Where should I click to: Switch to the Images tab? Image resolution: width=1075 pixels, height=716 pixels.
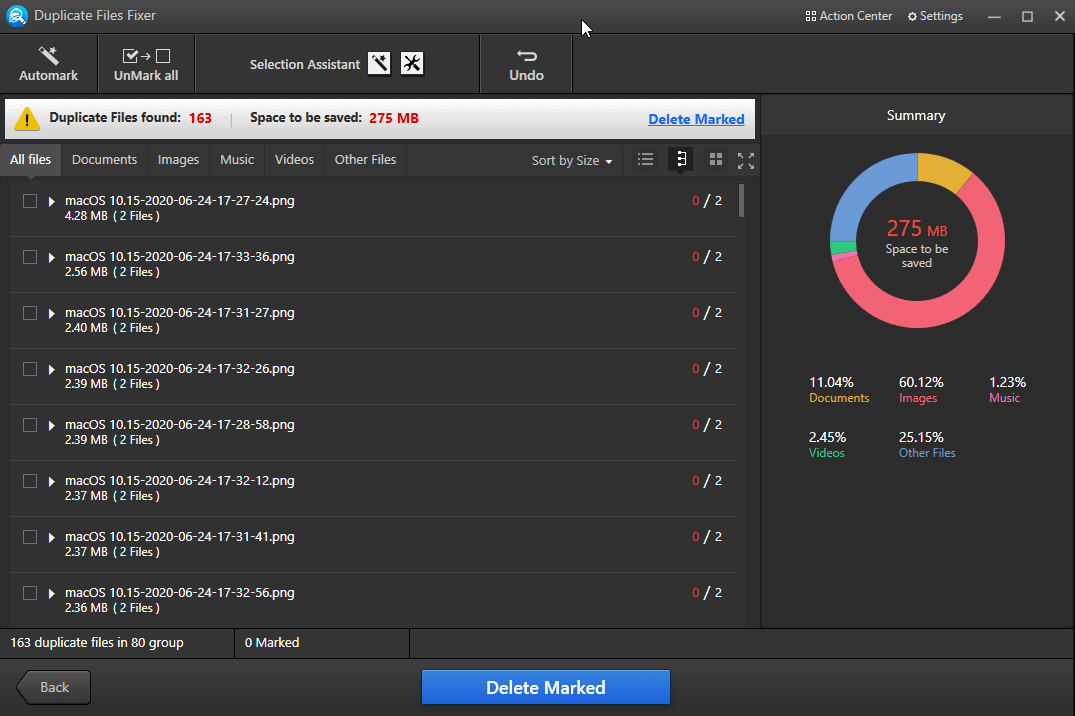pyautogui.click(x=177, y=159)
